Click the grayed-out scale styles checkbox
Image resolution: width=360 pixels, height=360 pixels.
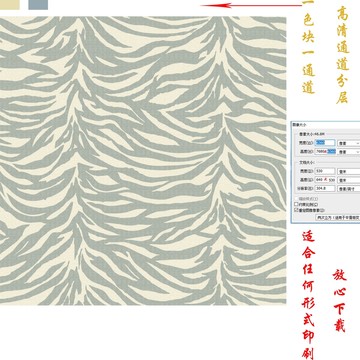tap(296, 199)
